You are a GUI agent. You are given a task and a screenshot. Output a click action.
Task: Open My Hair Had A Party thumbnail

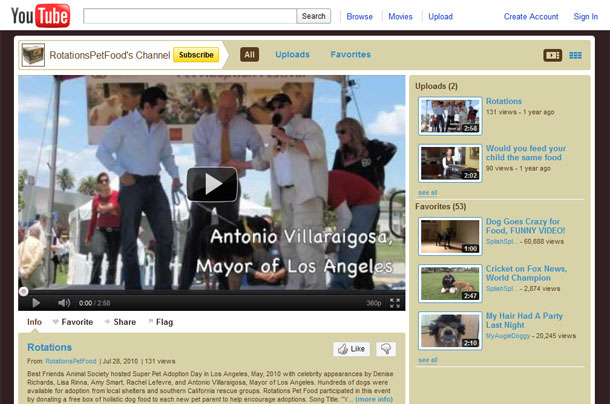tap(450, 330)
